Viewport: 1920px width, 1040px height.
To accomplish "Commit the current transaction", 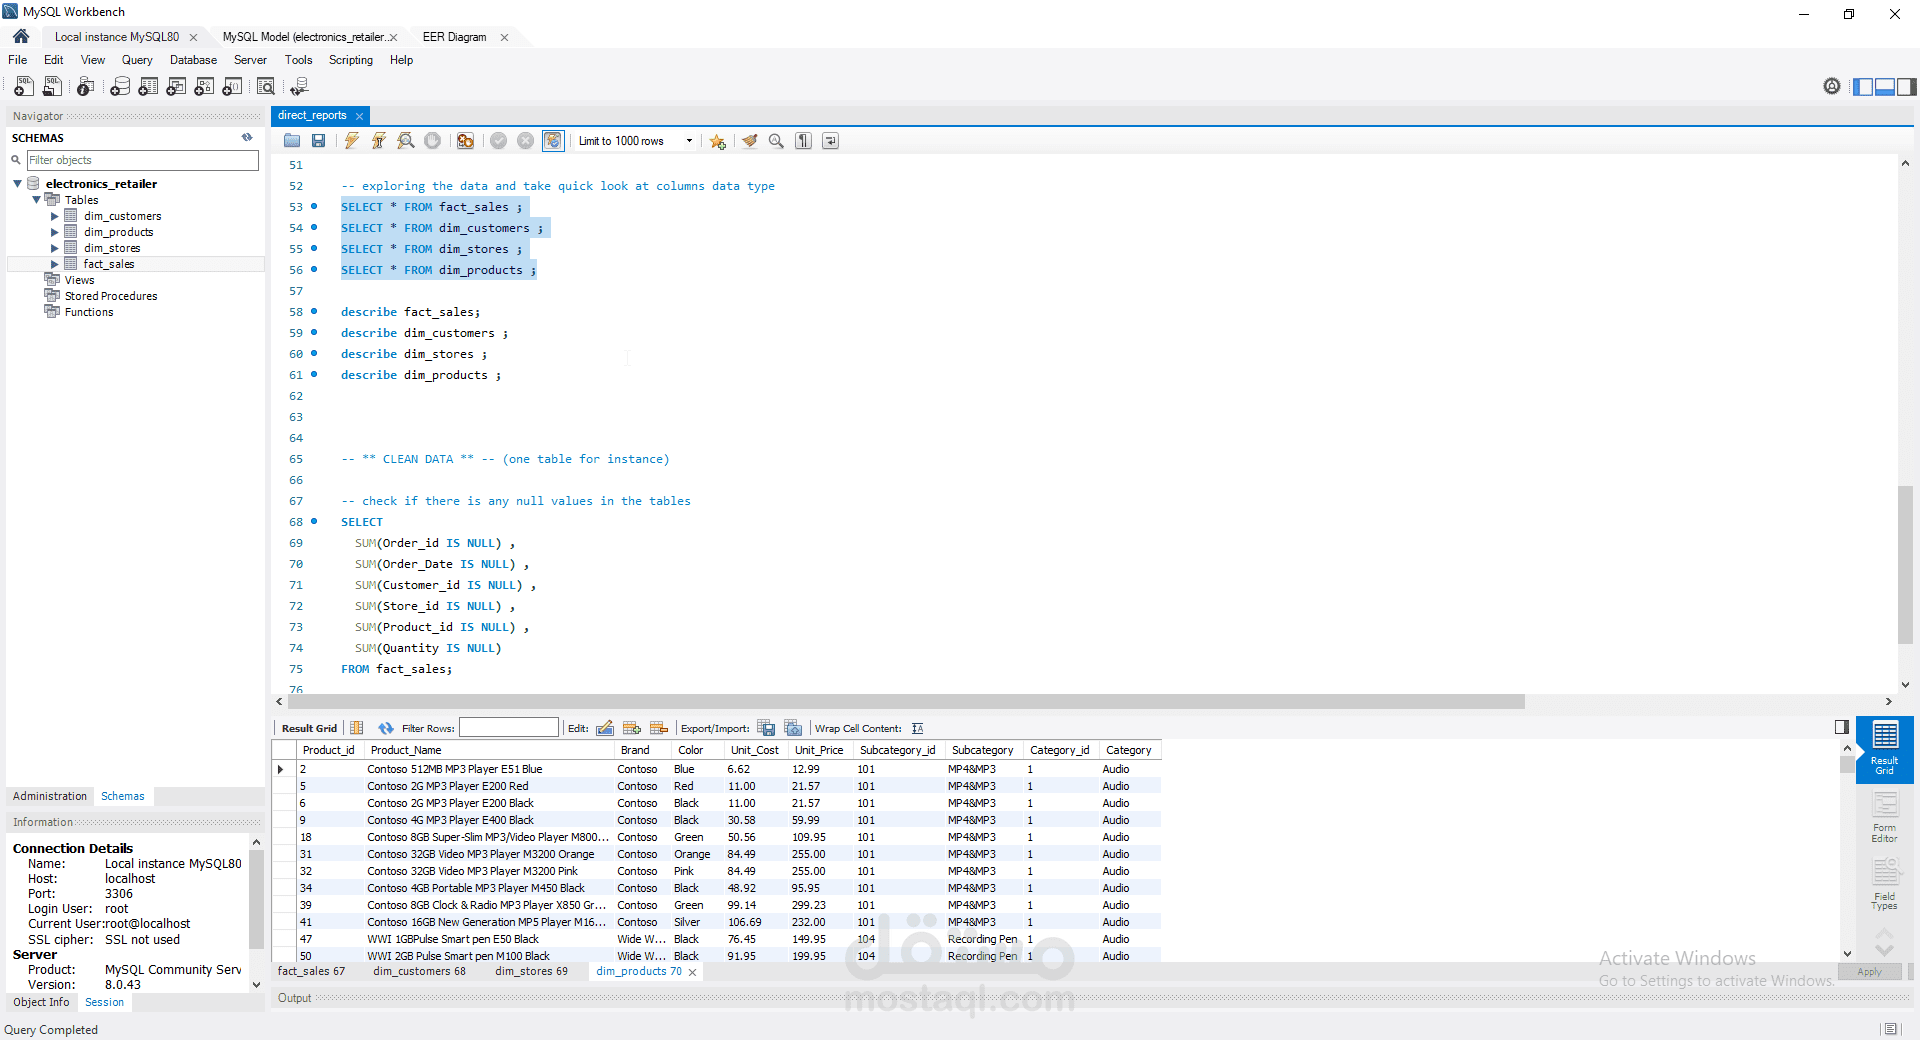I will (499, 141).
